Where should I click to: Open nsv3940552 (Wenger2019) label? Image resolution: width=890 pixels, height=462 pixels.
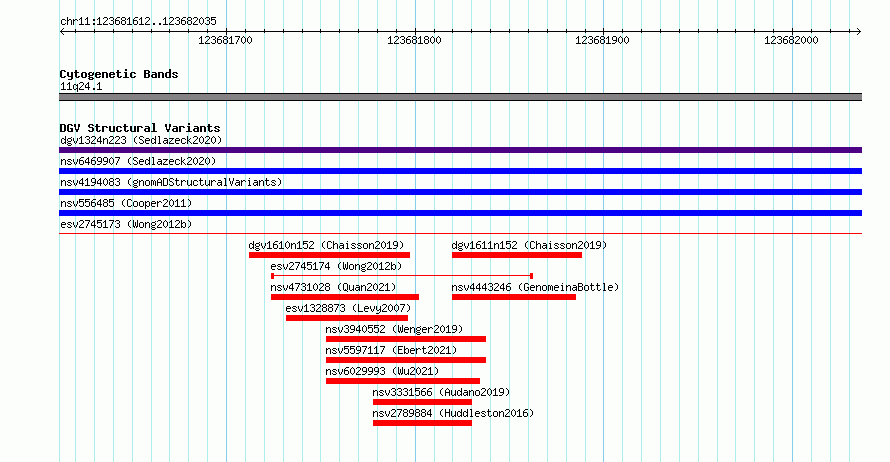pos(394,329)
